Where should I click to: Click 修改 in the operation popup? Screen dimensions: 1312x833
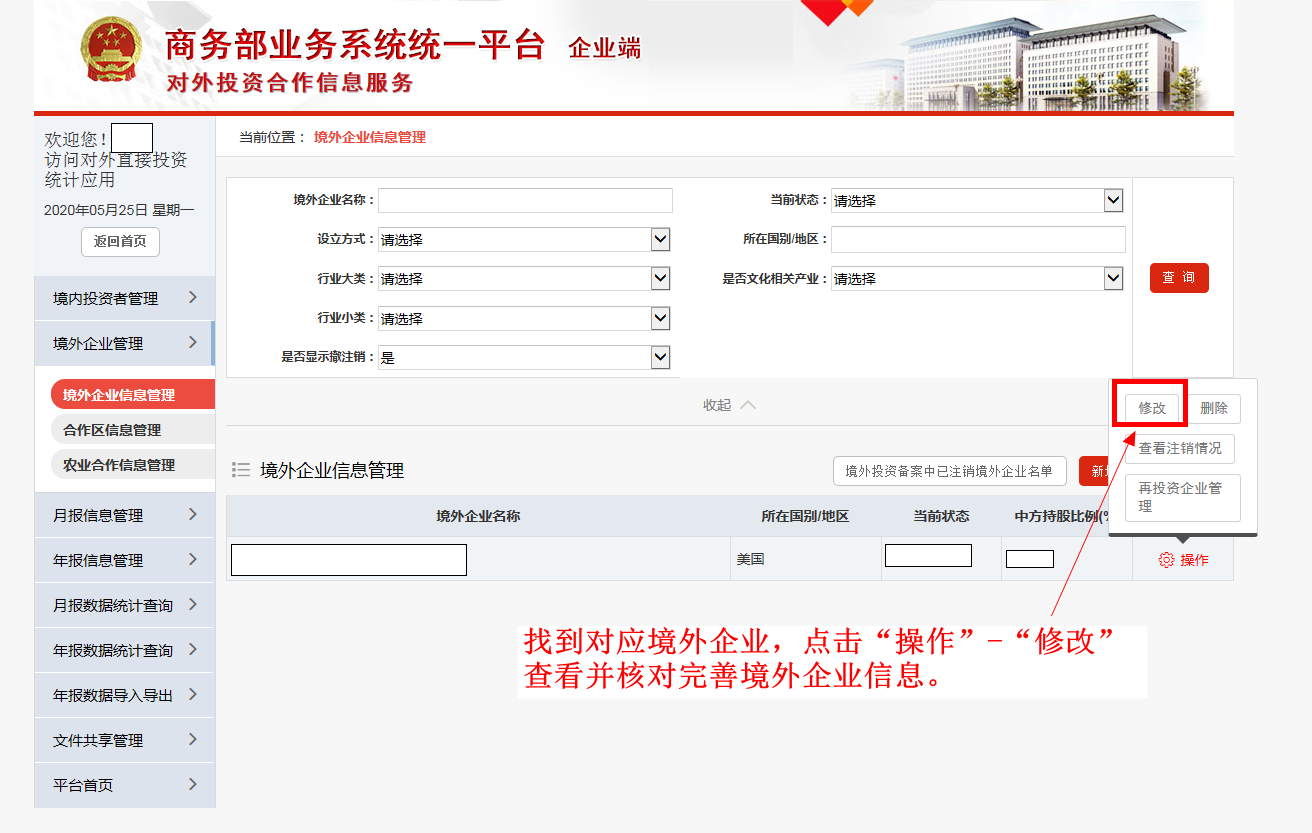click(1152, 408)
